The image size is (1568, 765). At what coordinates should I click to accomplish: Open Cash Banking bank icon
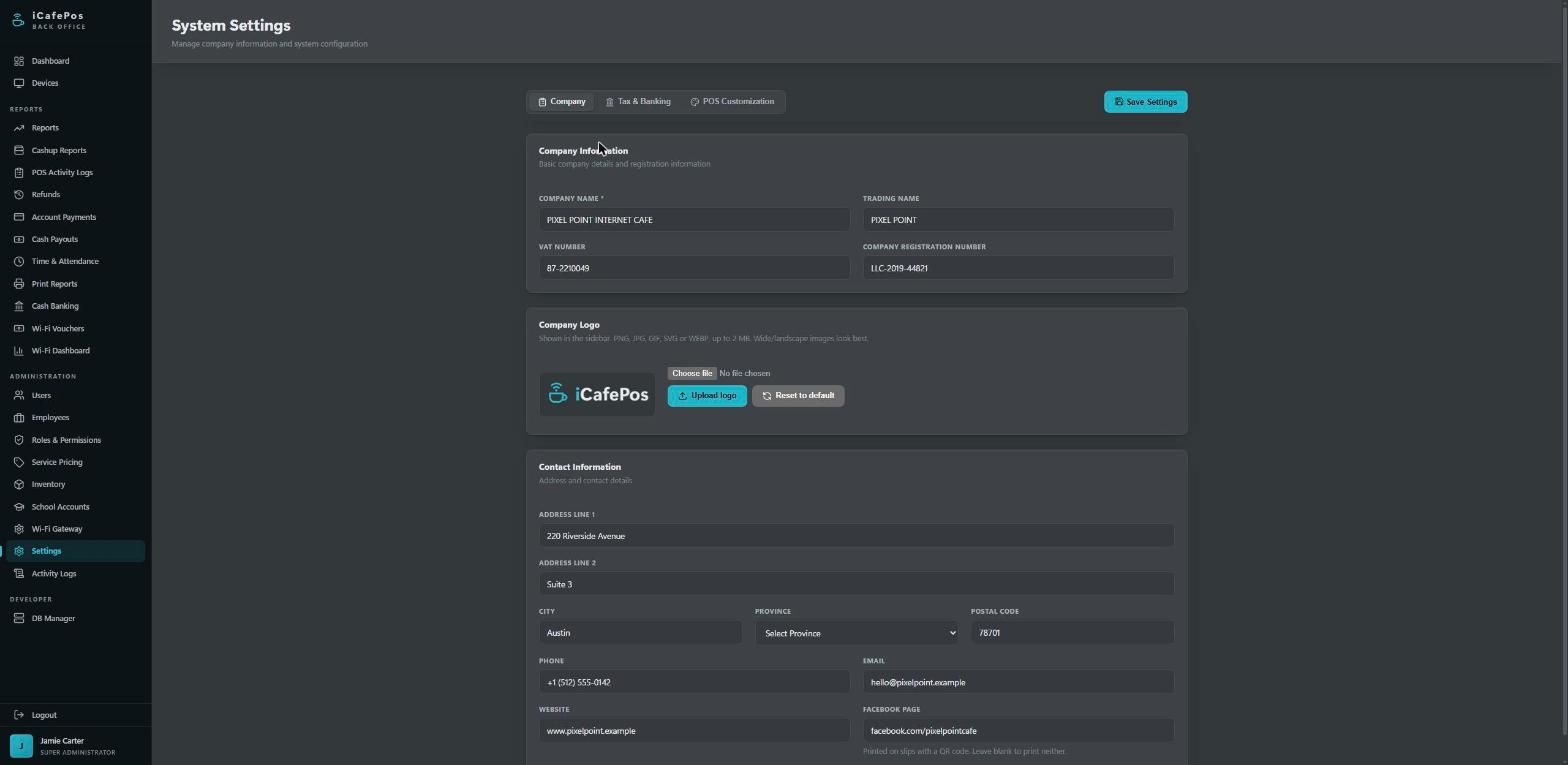[x=19, y=306]
